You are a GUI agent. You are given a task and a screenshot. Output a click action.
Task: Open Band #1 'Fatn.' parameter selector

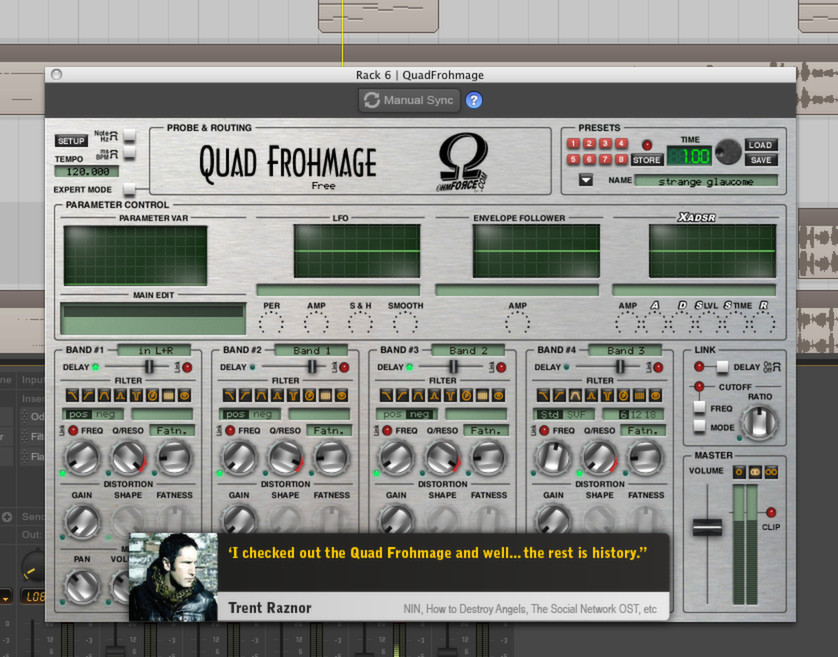(x=172, y=430)
